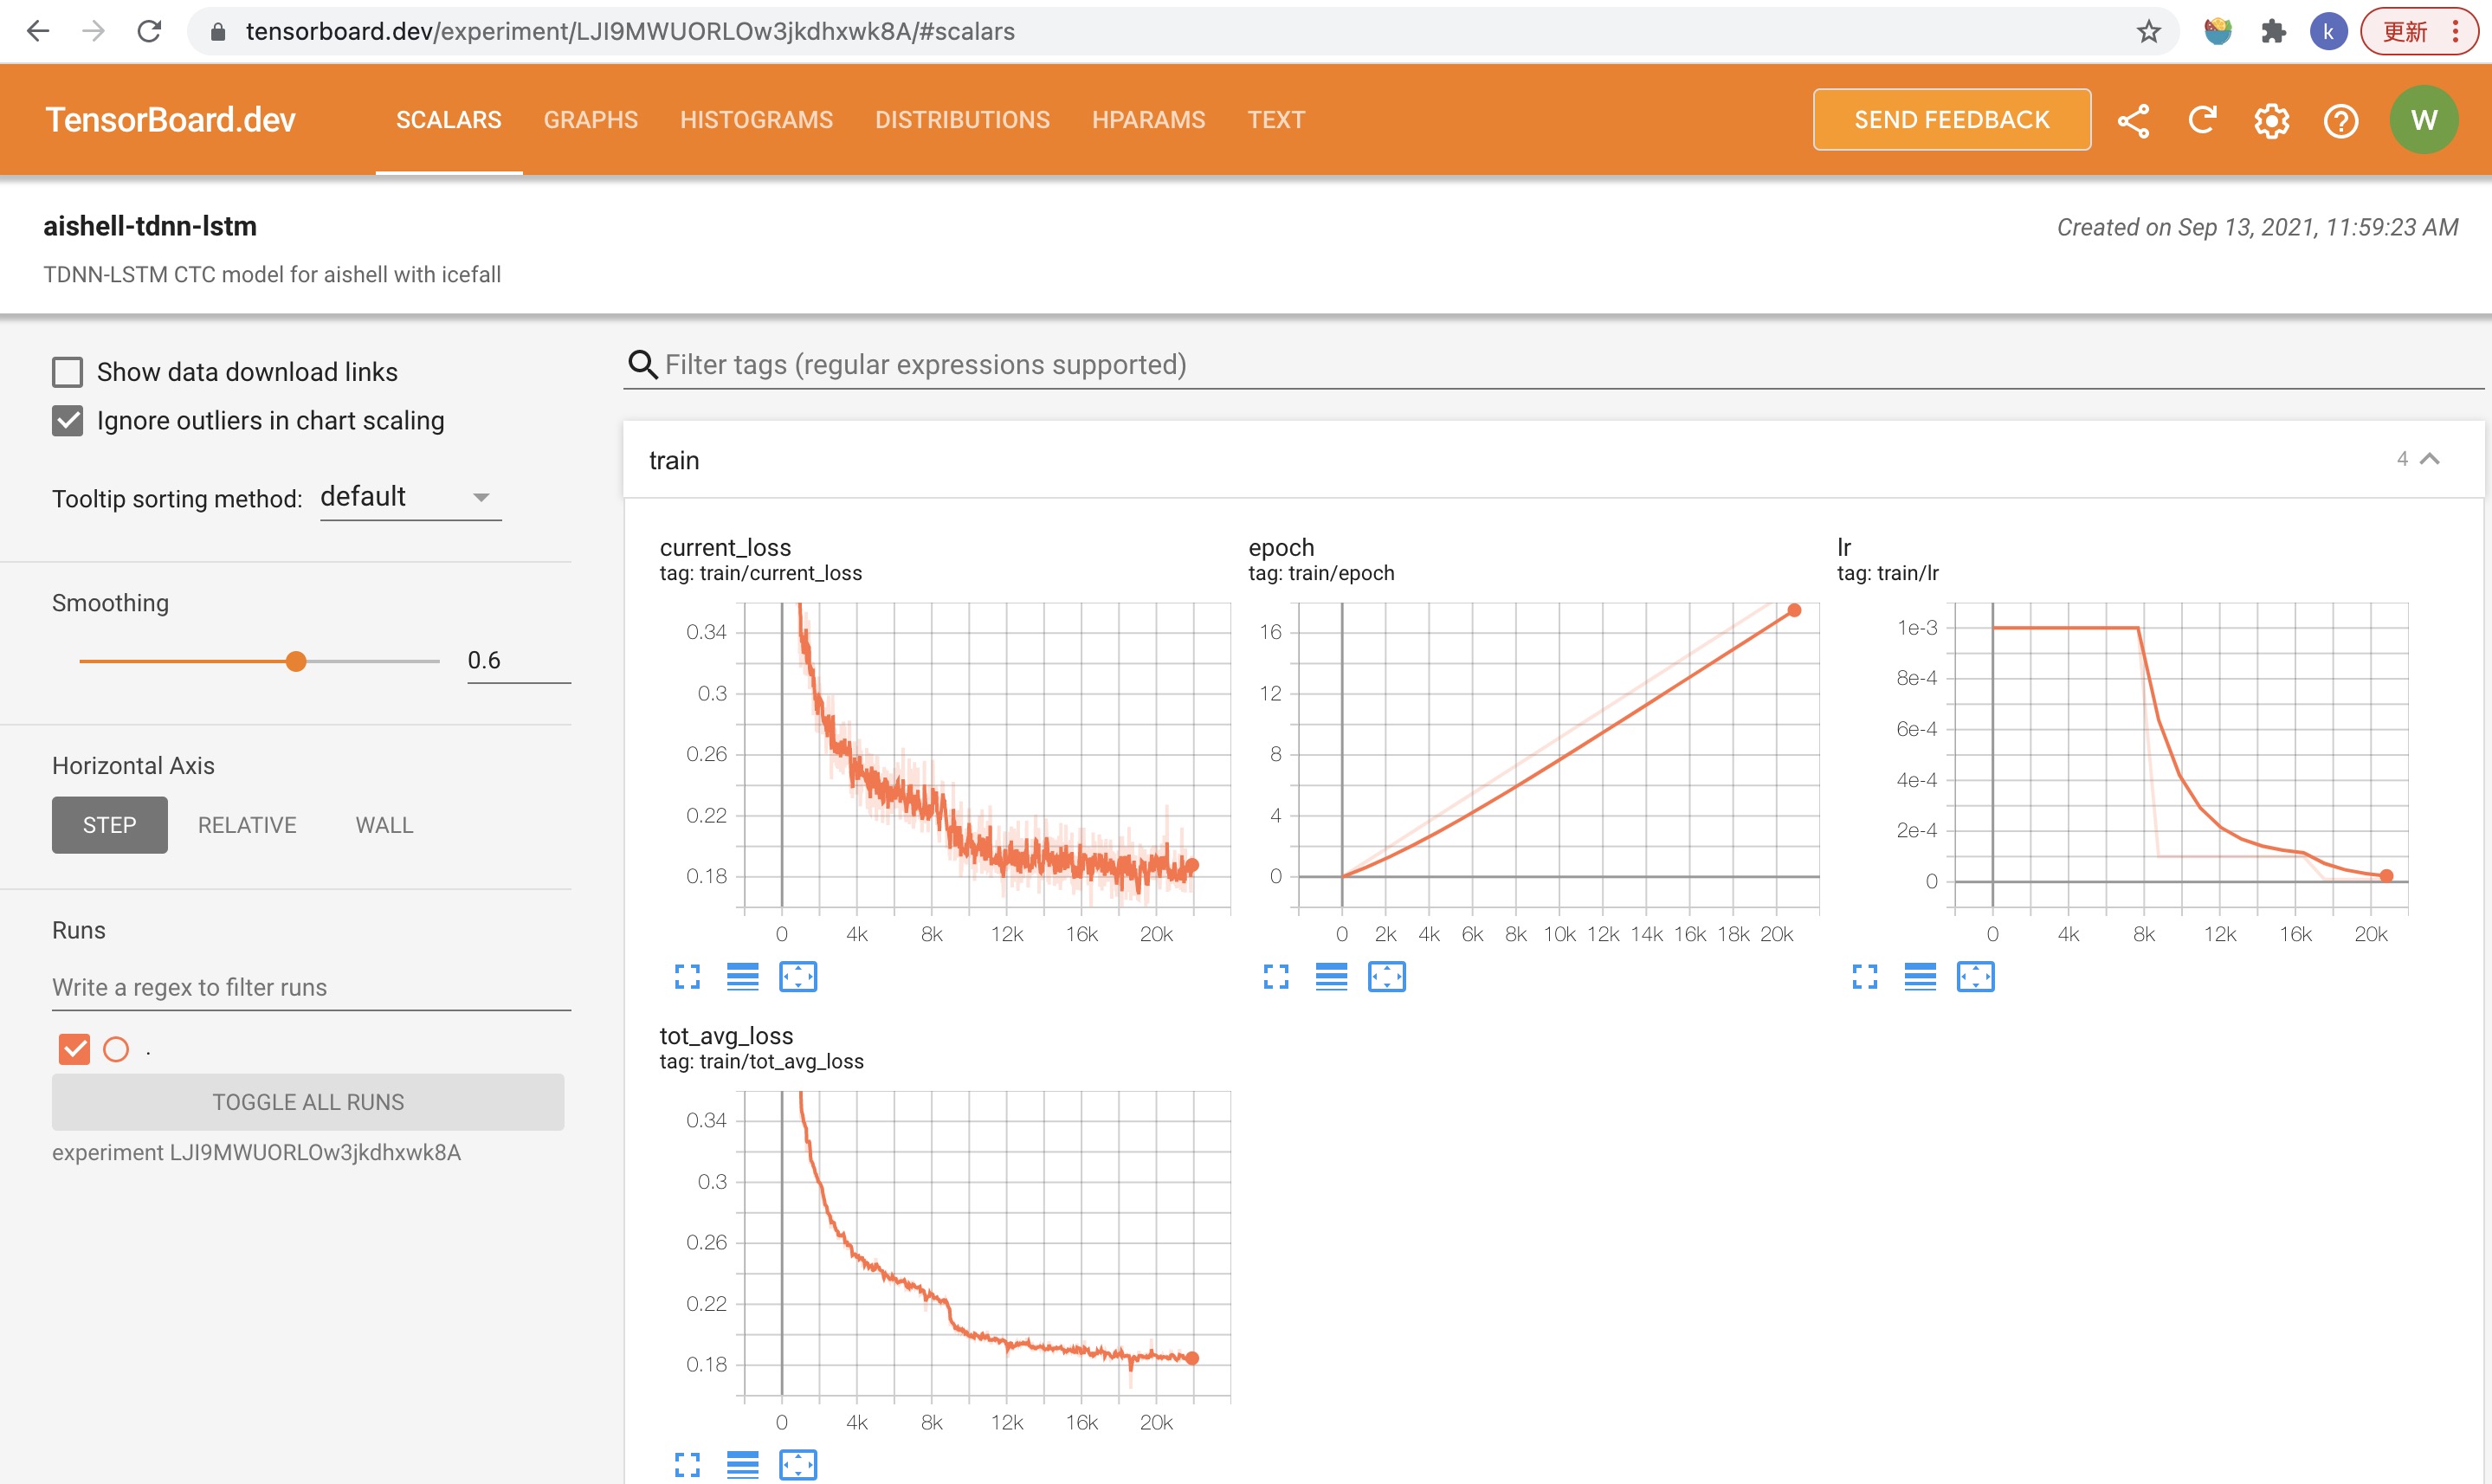Screen dimensions: 2492x1484
Task: Click the fullscreen icon for current_loss chart
Action: pyautogui.click(x=688, y=977)
